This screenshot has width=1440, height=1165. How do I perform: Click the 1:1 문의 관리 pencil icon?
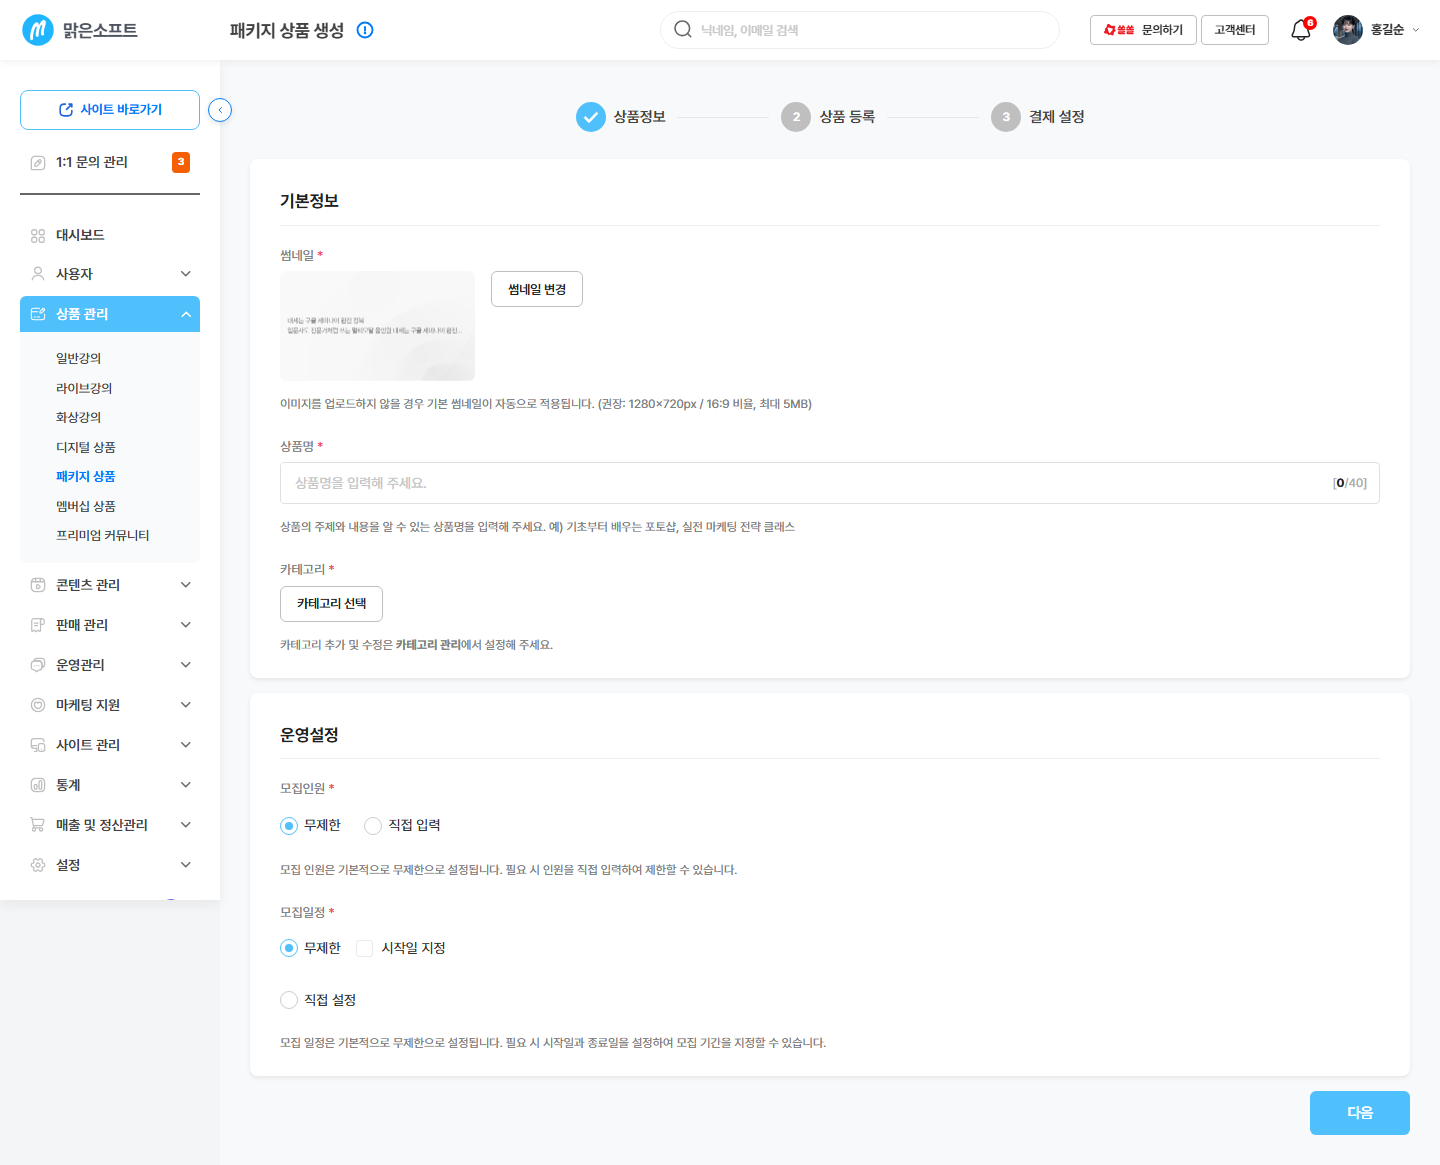point(38,163)
